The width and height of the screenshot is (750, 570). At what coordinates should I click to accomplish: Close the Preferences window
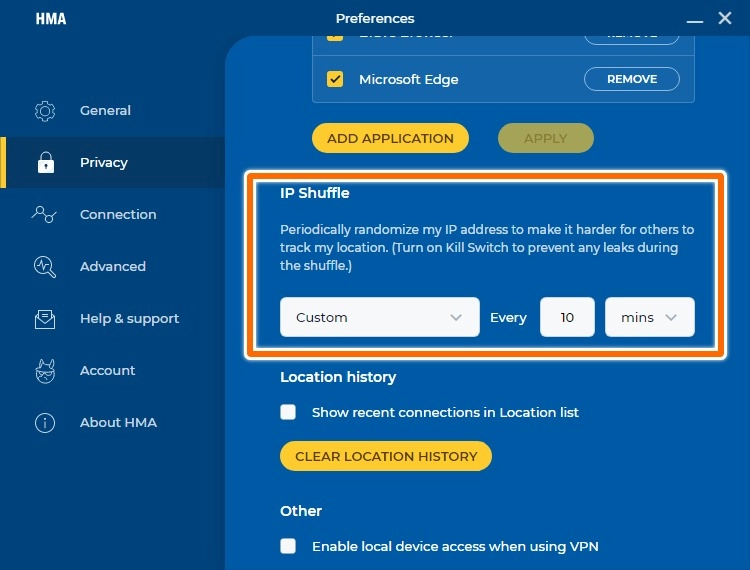coord(725,18)
